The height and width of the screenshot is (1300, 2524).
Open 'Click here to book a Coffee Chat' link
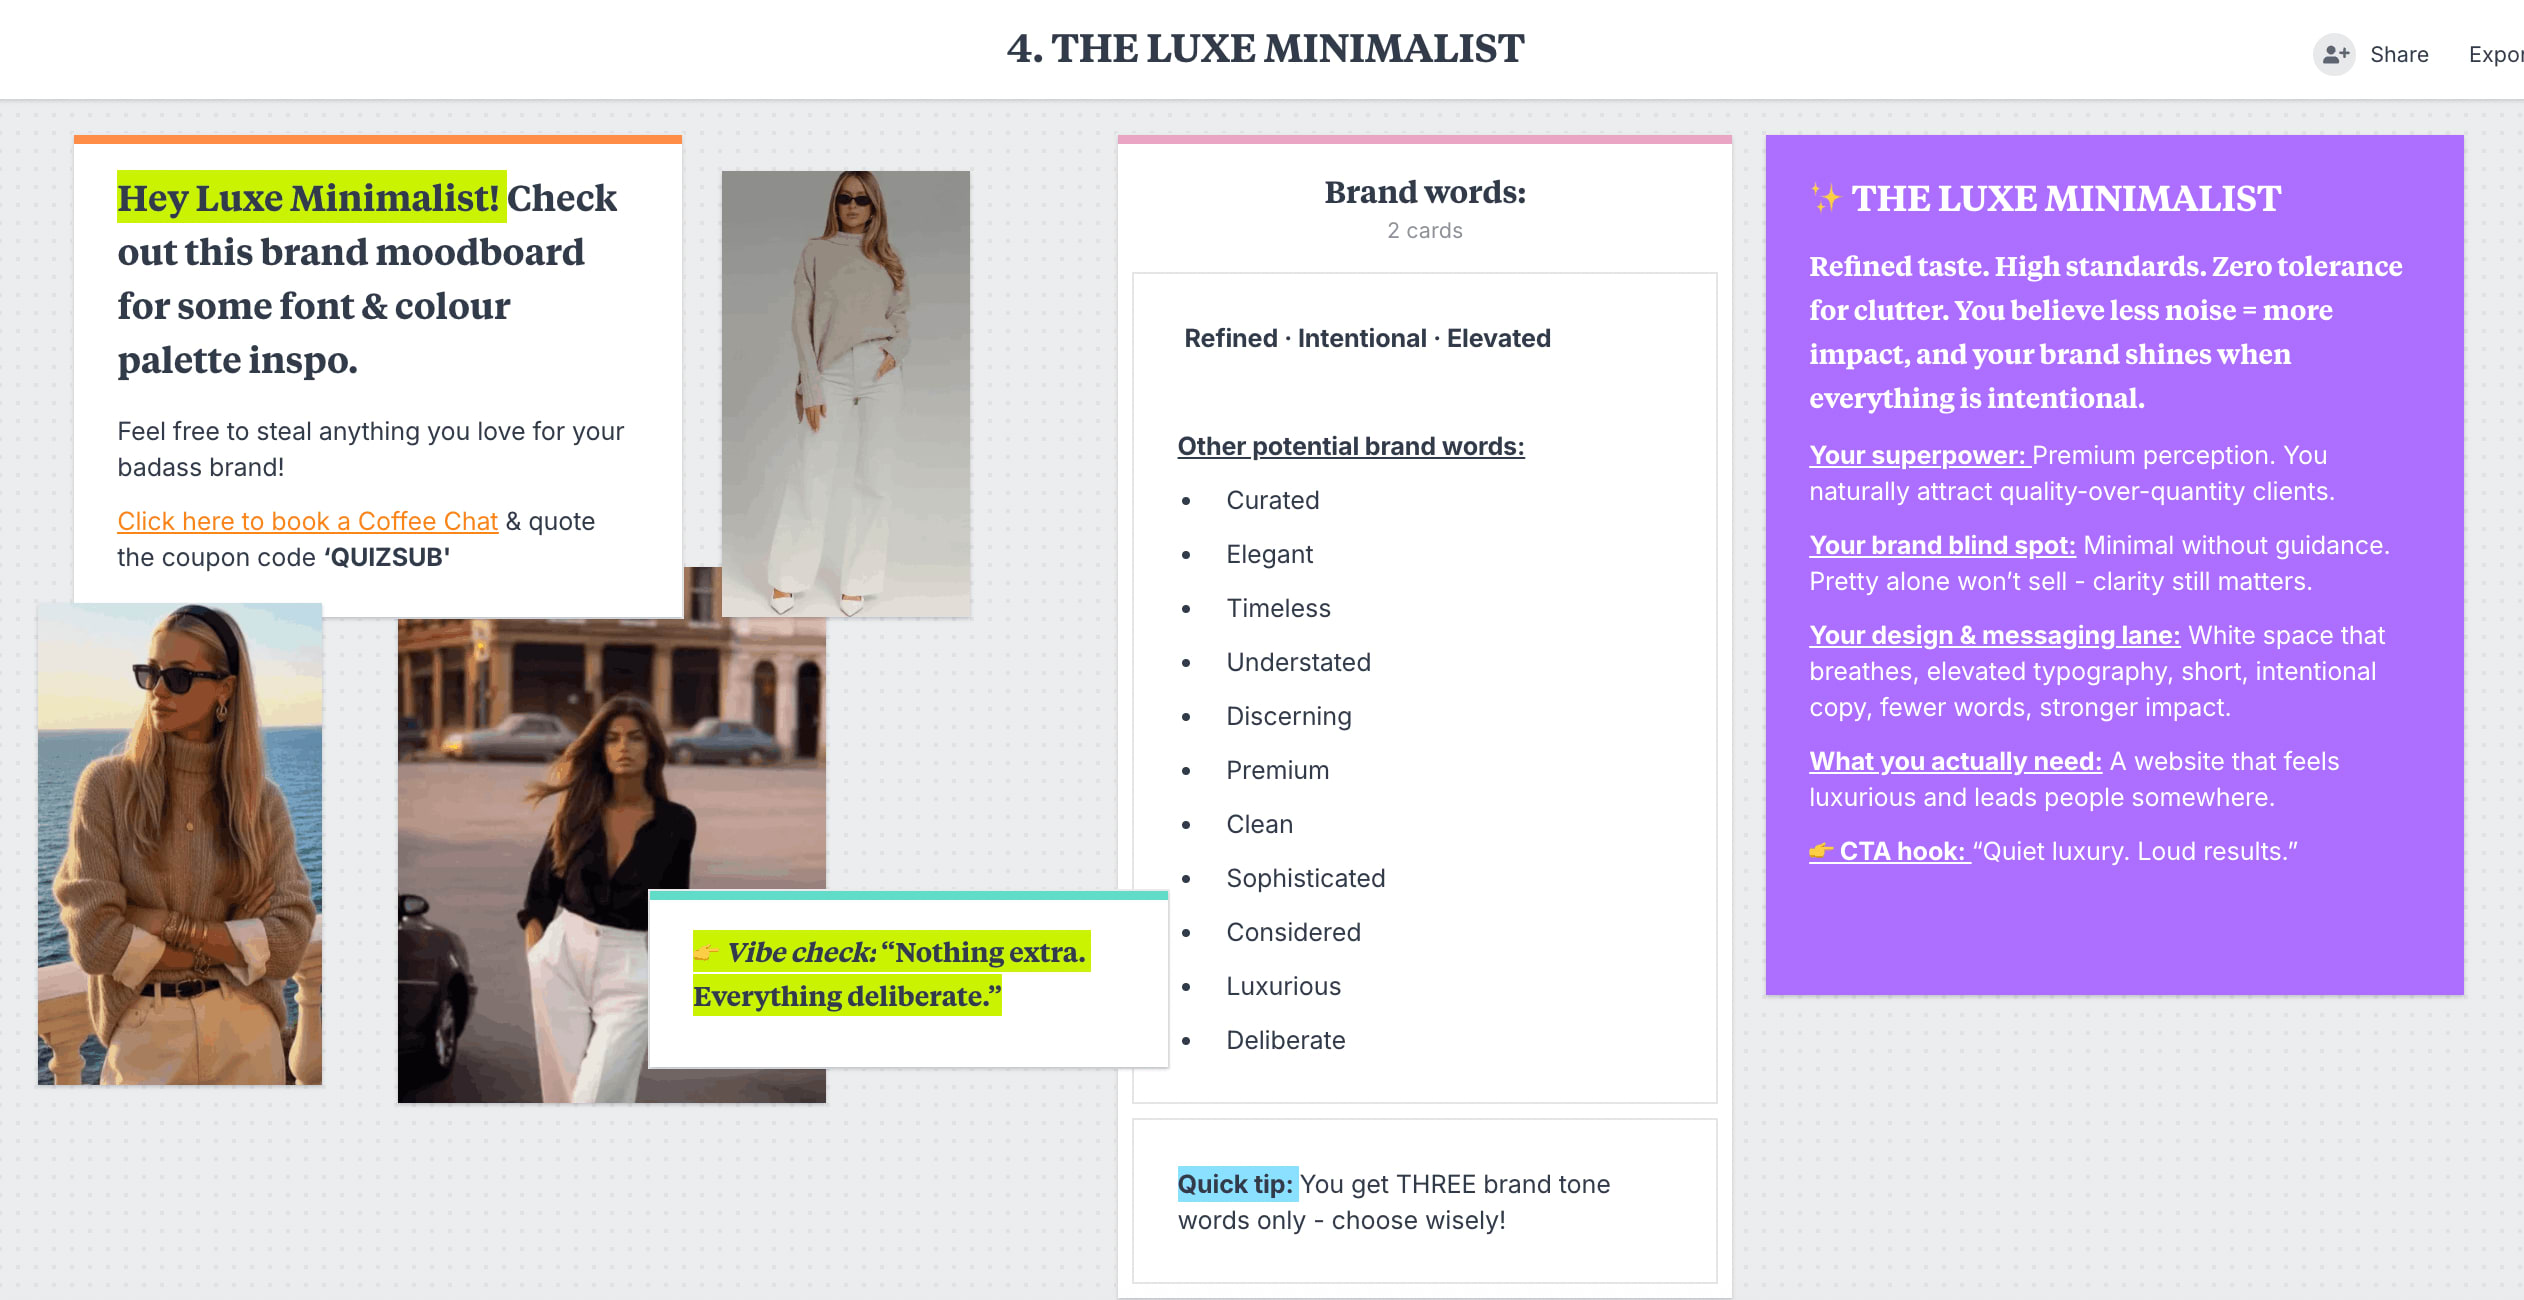307,521
